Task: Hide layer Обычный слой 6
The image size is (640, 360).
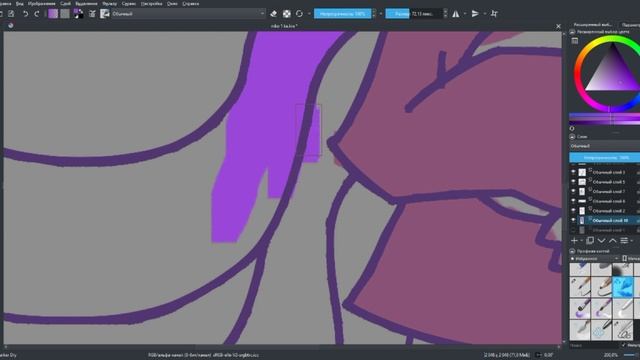Action: click(573, 201)
